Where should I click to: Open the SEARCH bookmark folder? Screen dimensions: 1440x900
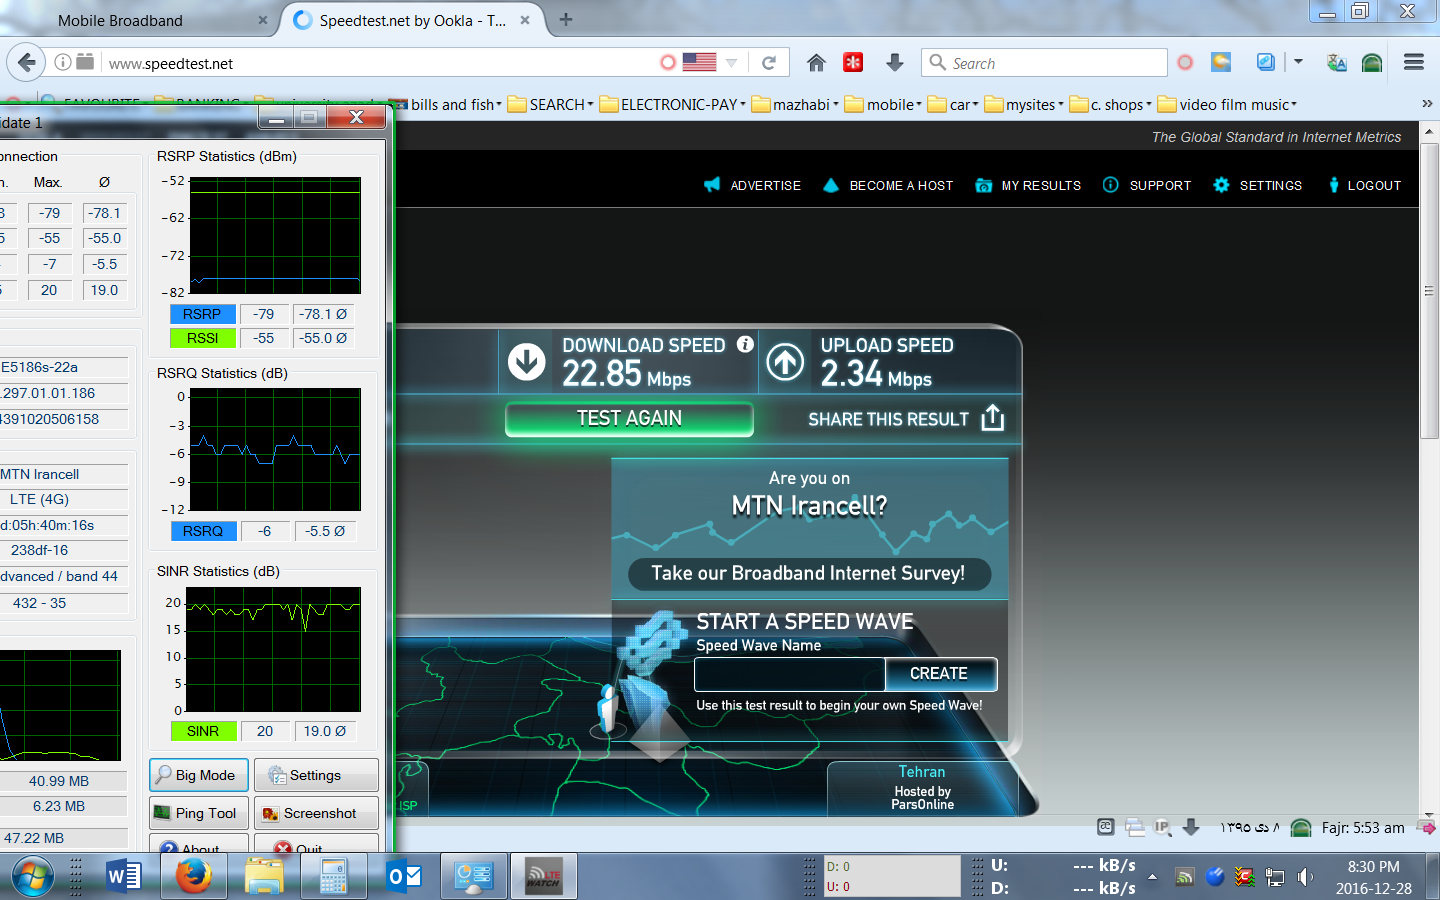(551, 104)
